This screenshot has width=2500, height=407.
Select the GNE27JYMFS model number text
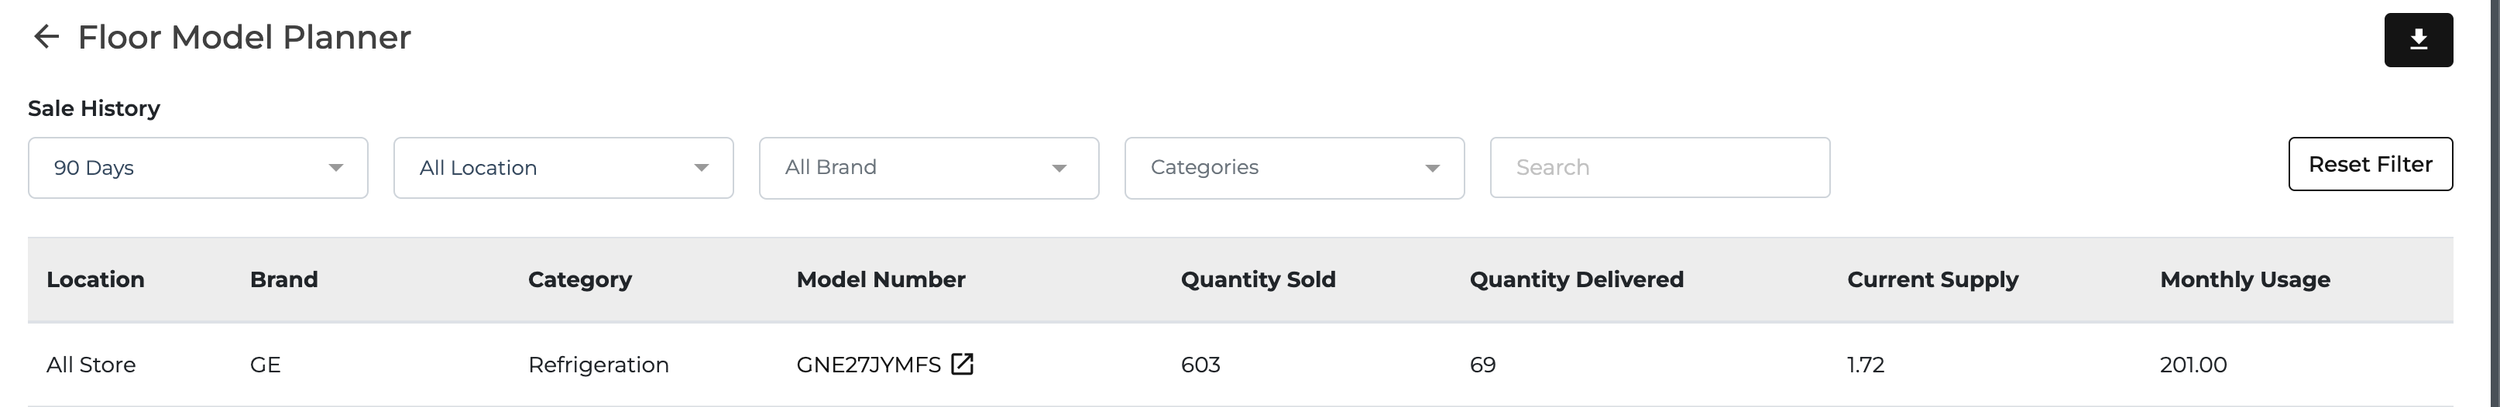868,365
